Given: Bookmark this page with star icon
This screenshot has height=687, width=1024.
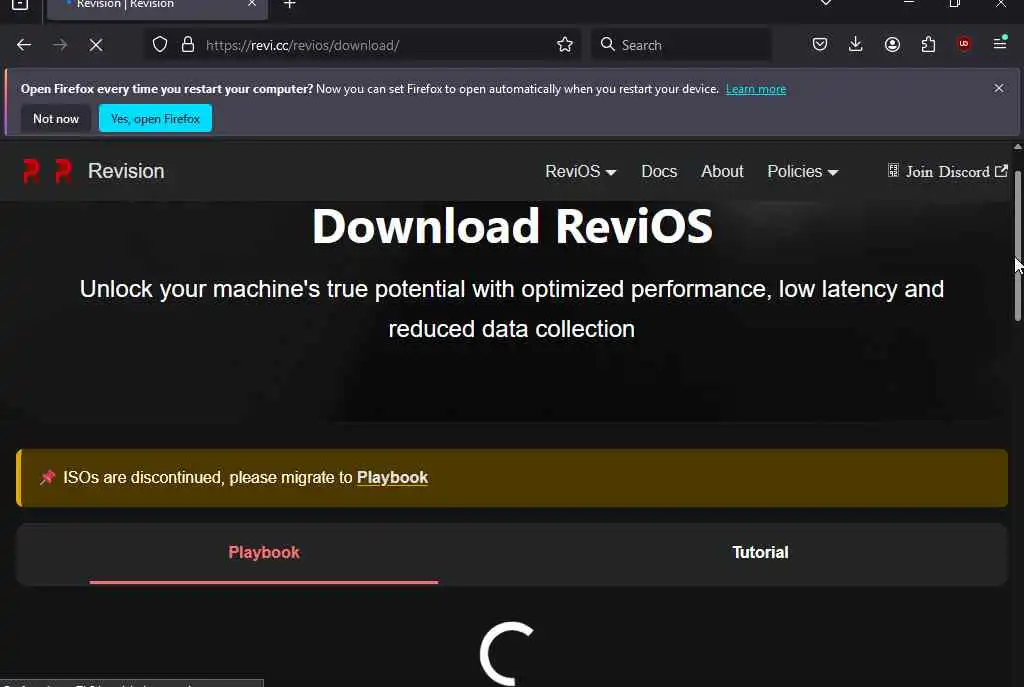Looking at the screenshot, I should click(x=565, y=44).
